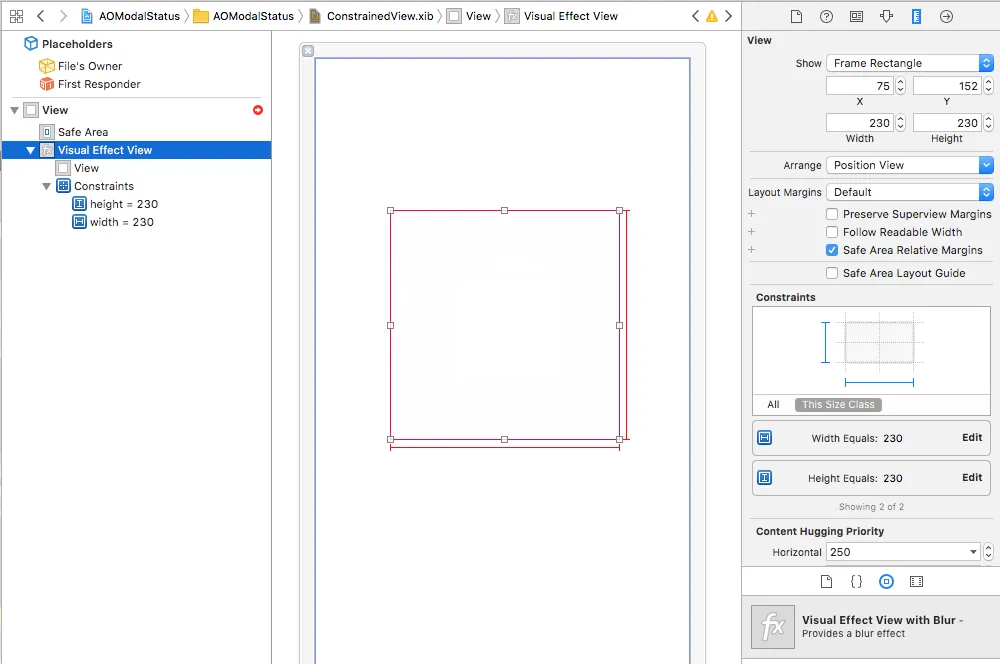Click the red error indicator beside View
Image resolution: width=1000 pixels, height=664 pixels.
pos(258,110)
